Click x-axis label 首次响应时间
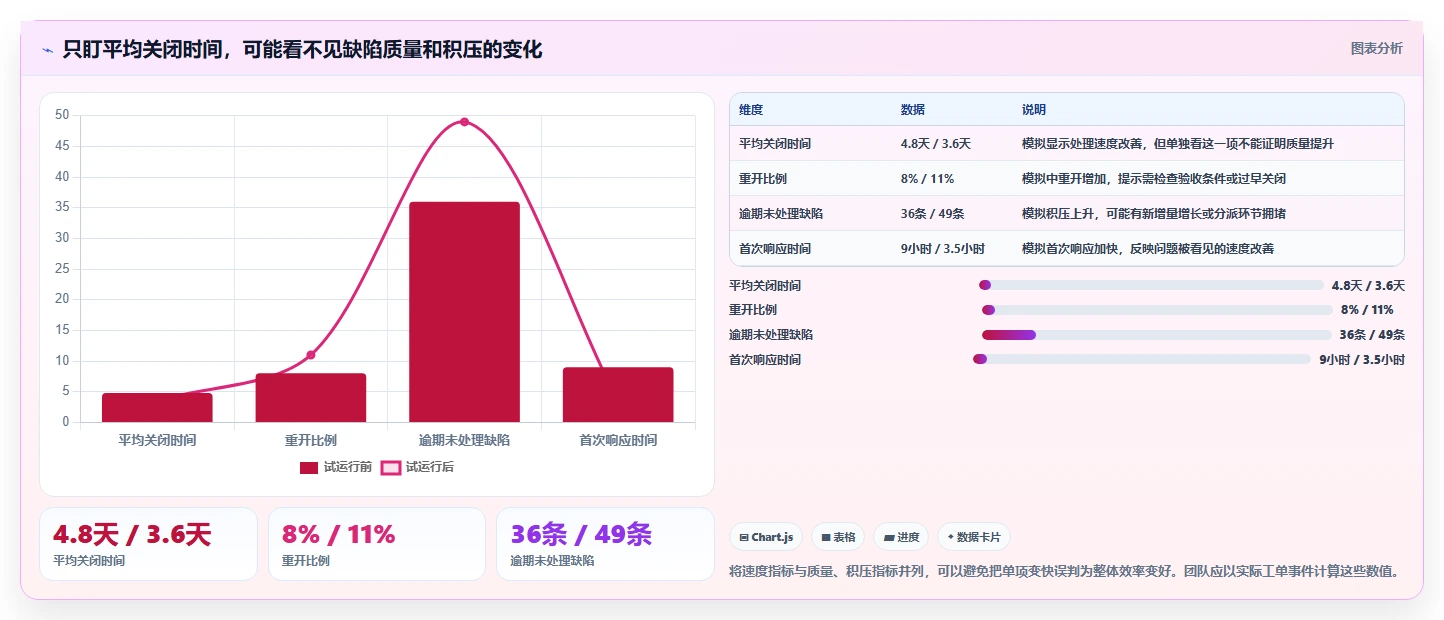This screenshot has height=620, width=1444. click(618, 440)
